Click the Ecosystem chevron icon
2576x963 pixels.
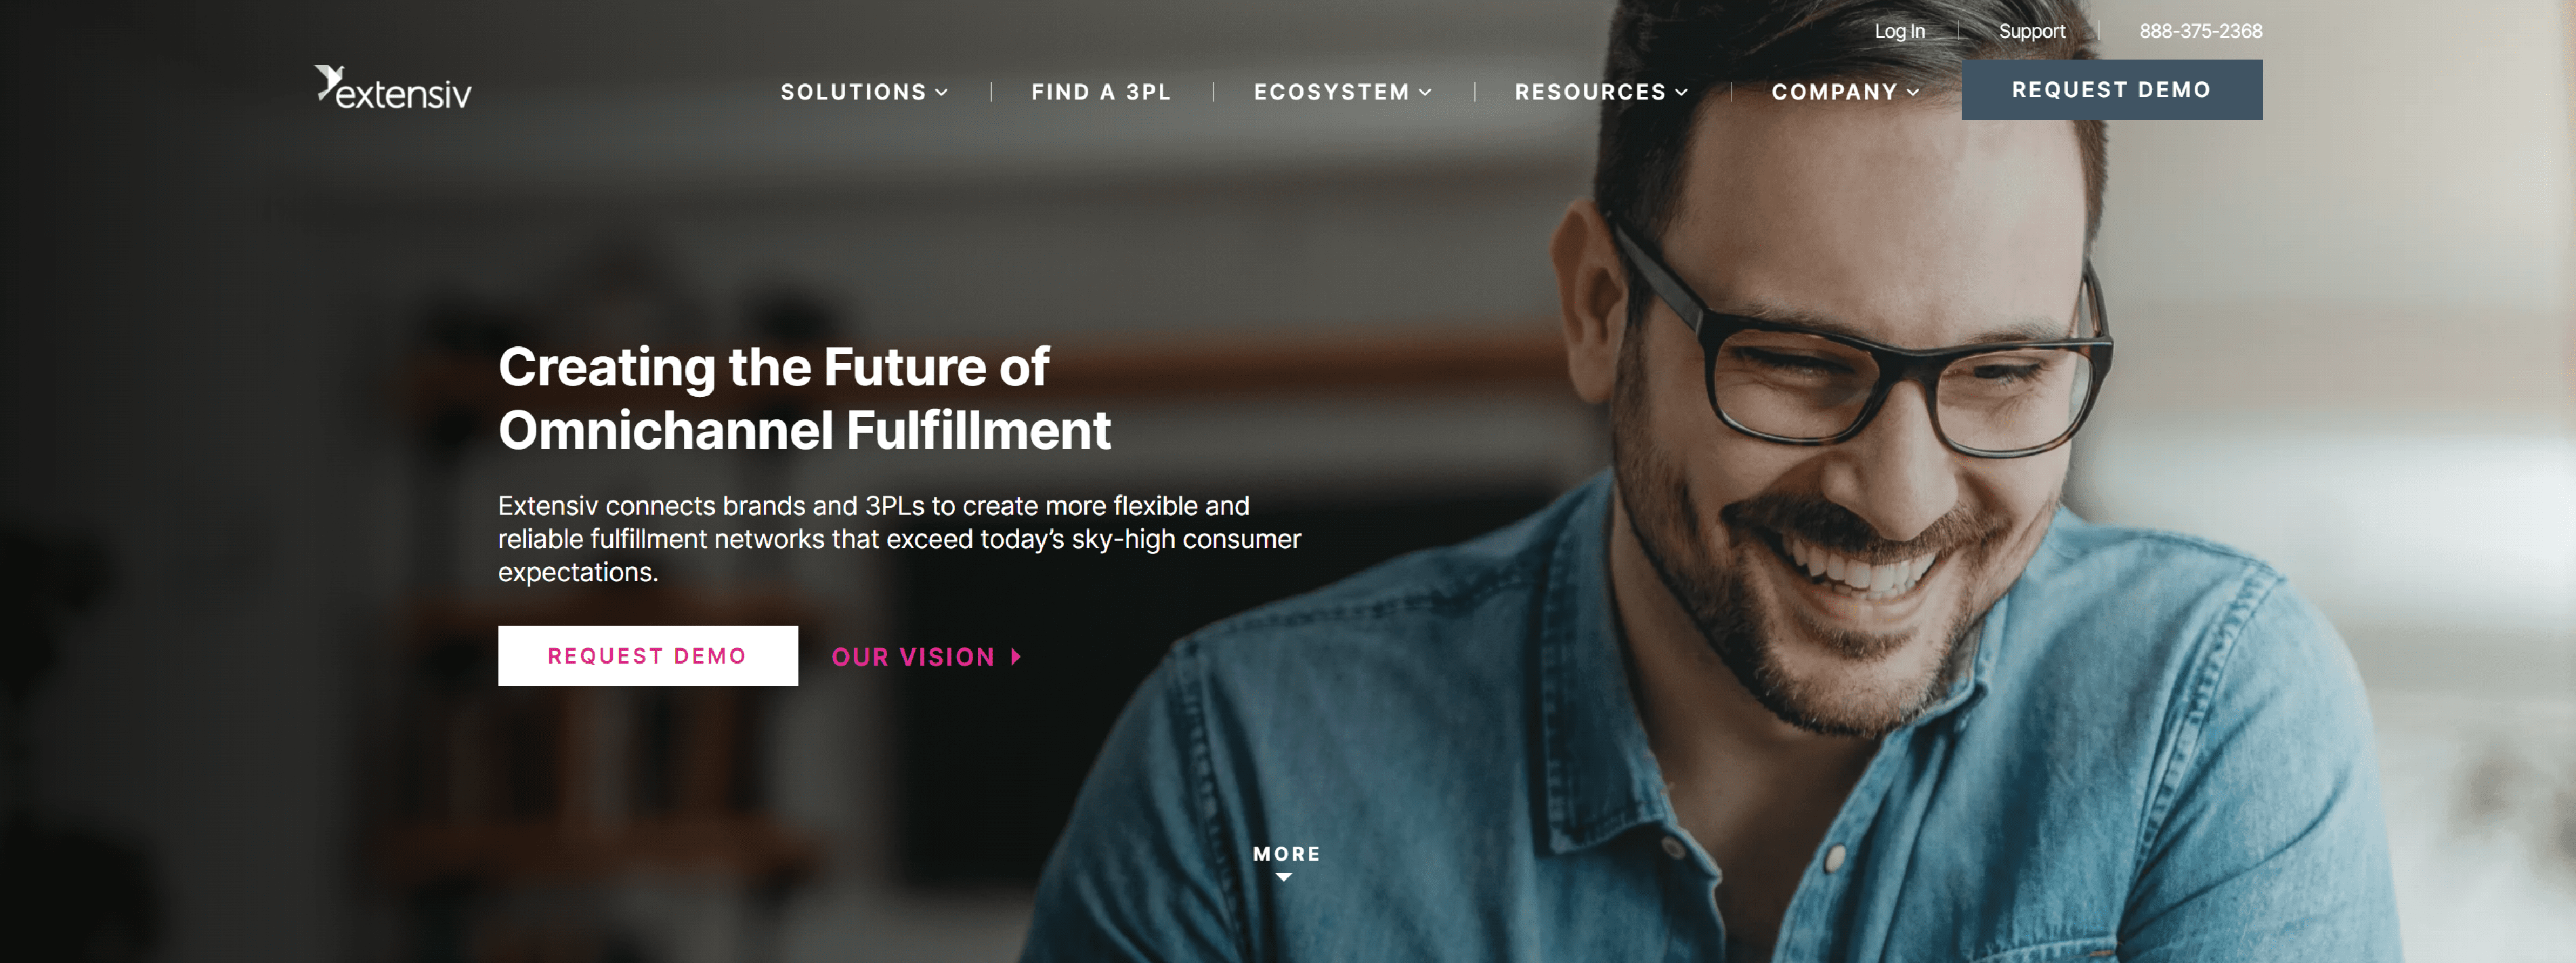[x=1425, y=92]
